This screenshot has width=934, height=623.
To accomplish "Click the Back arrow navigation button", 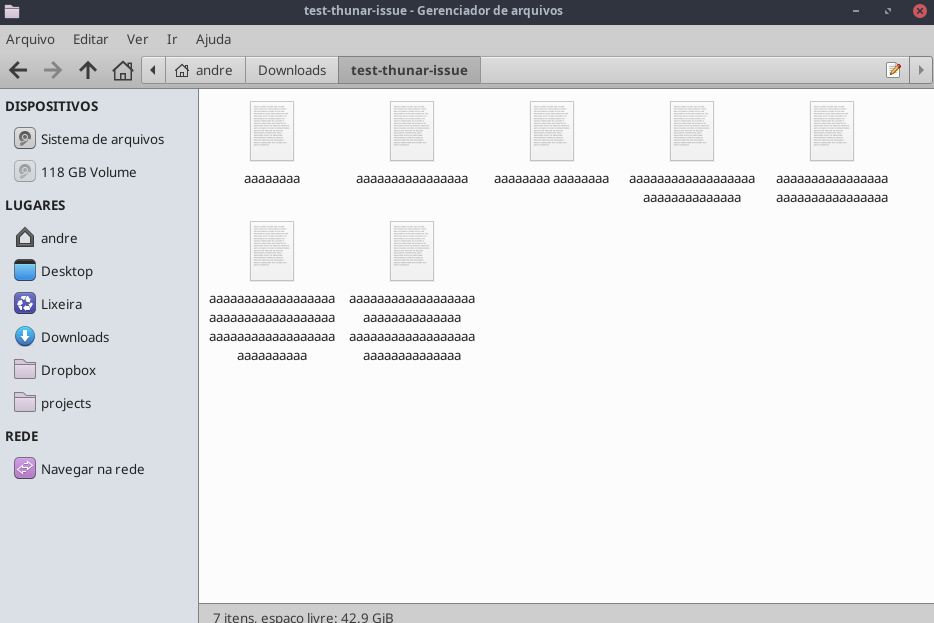I will 18,70.
